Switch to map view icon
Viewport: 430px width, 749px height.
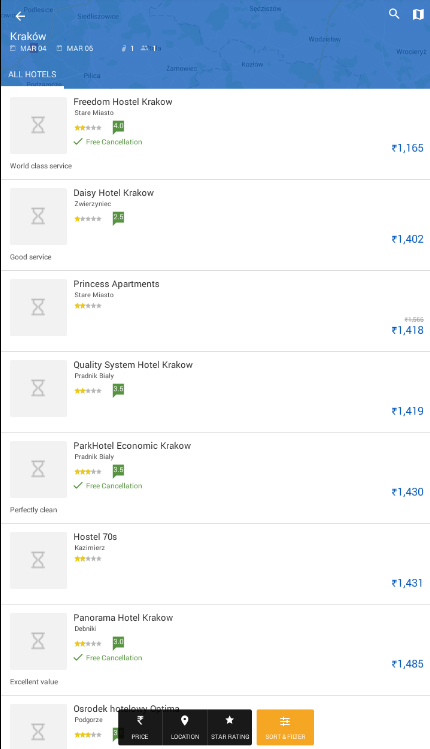(x=418, y=14)
